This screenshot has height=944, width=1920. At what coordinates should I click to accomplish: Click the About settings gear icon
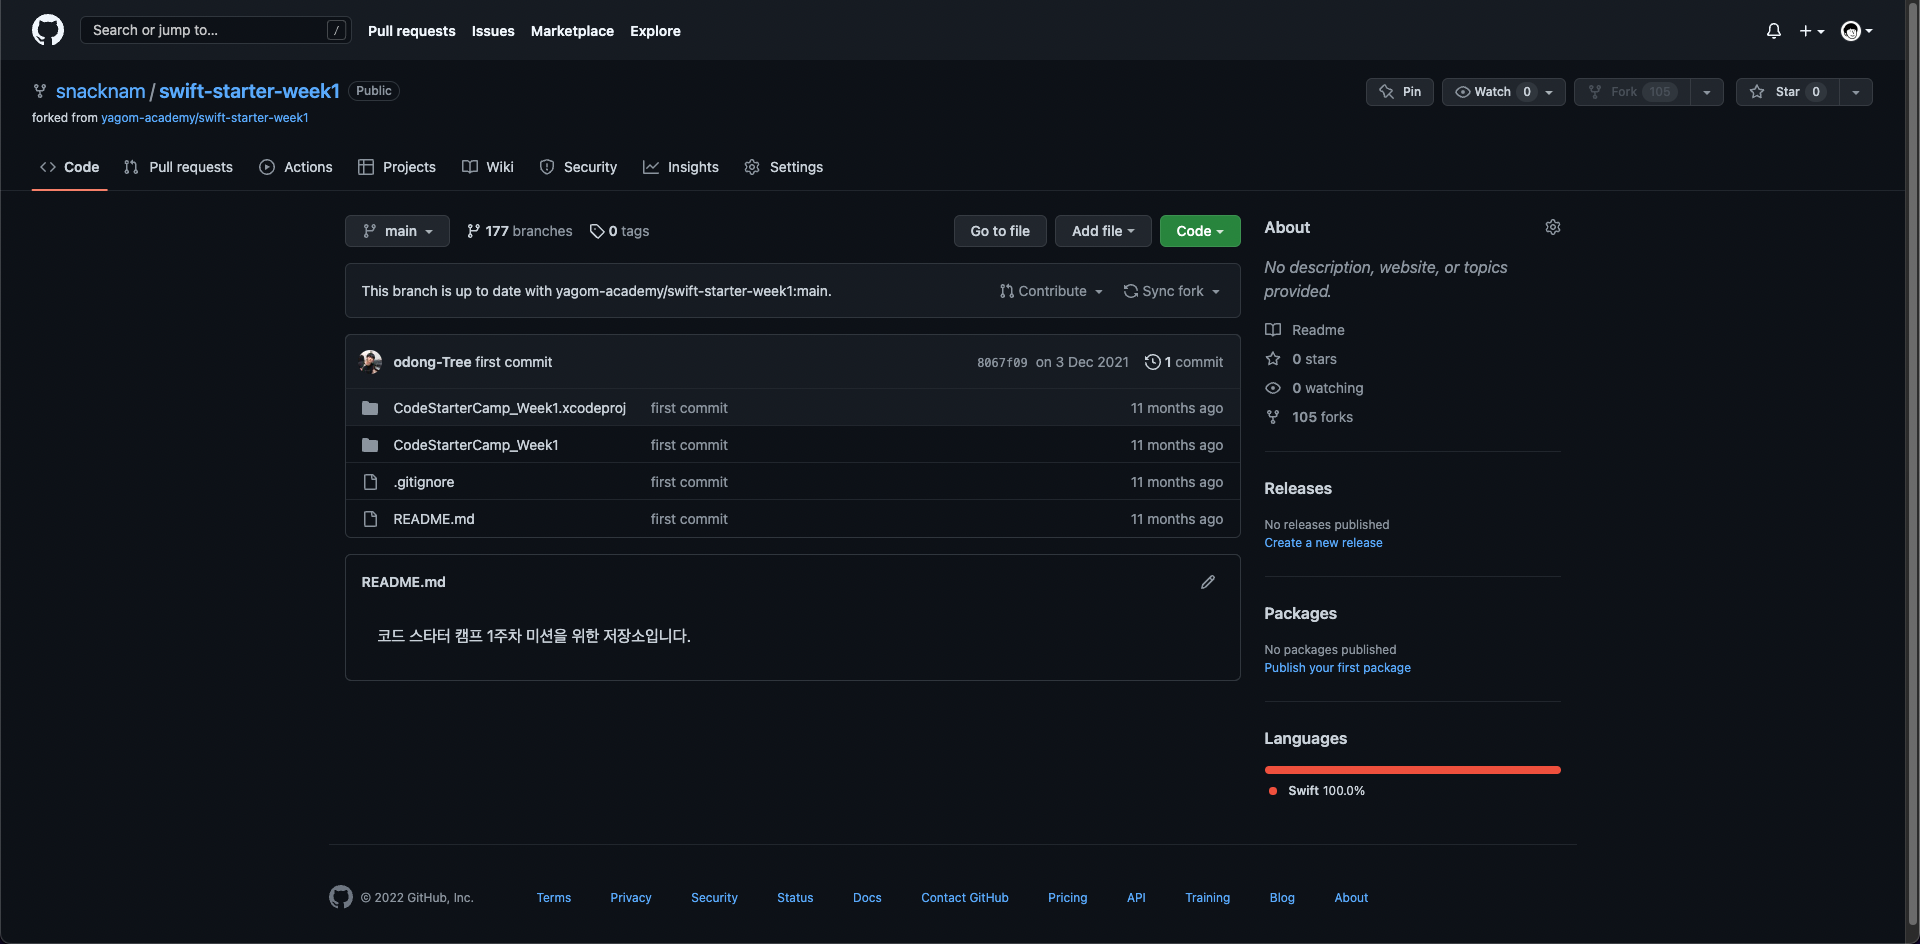tap(1552, 227)
